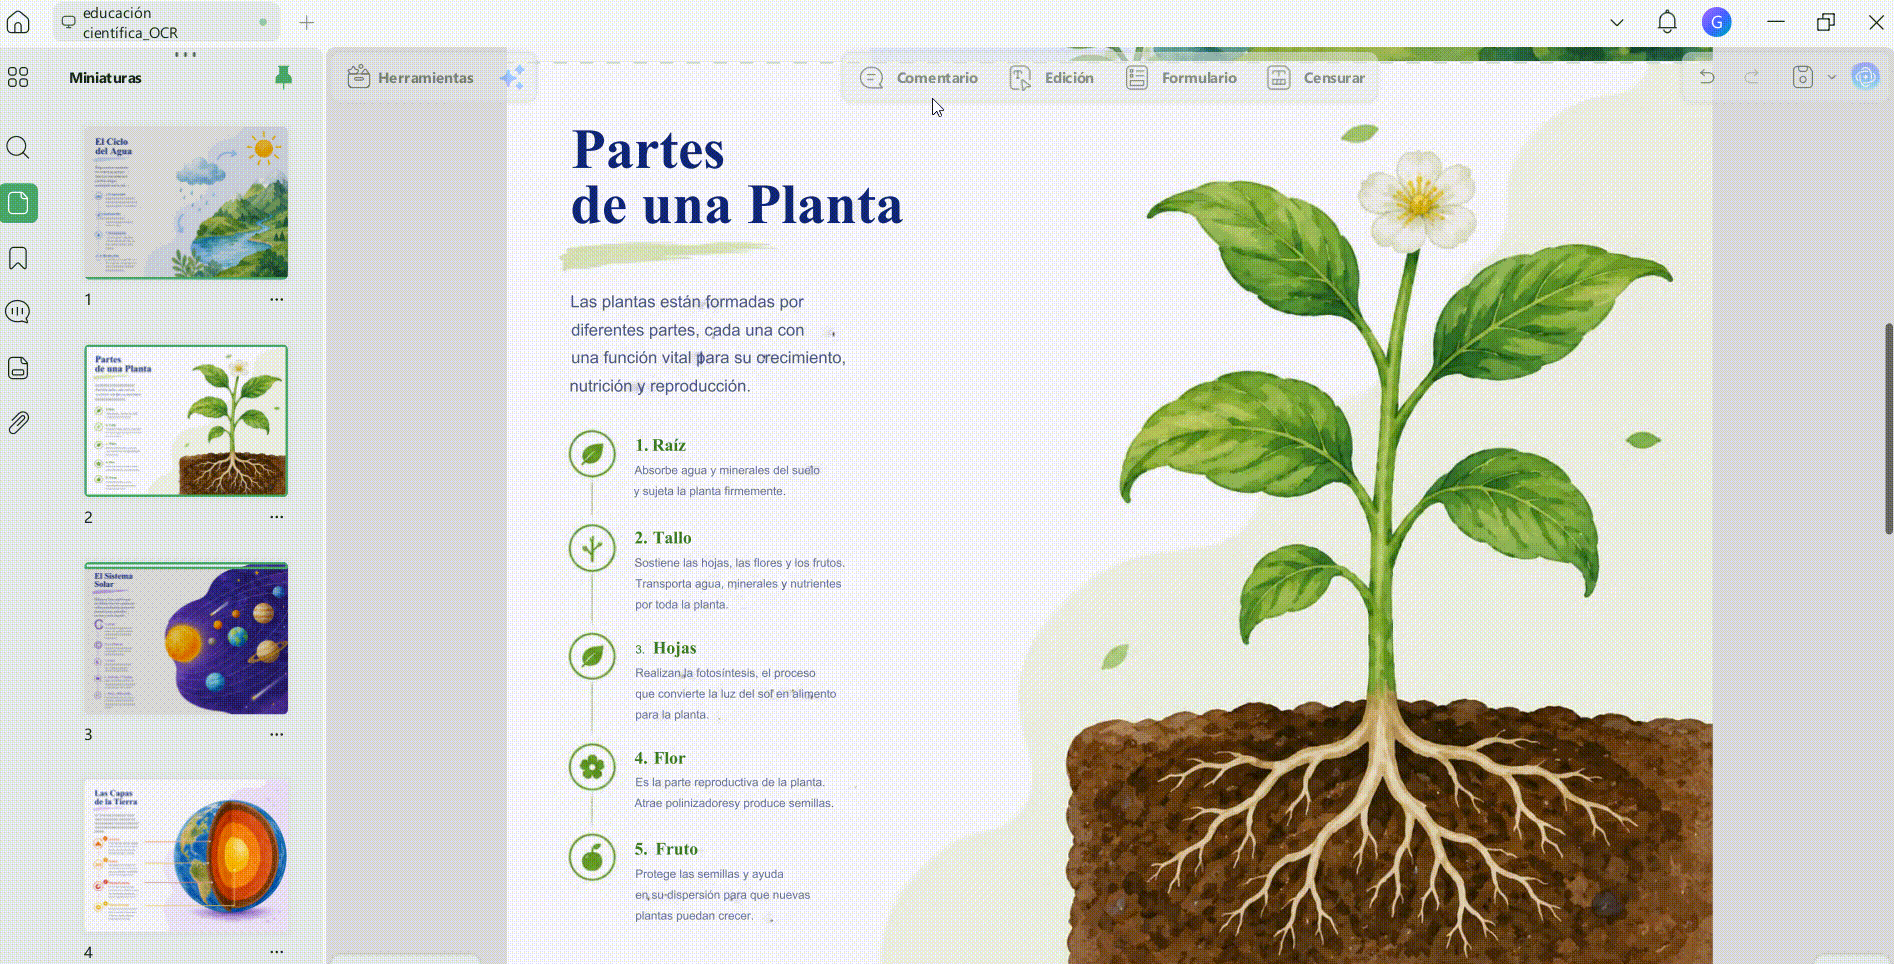Click the text 5. Fruto
The width and height of the screenshot is (1894, 964).
[x=666, y=849]
